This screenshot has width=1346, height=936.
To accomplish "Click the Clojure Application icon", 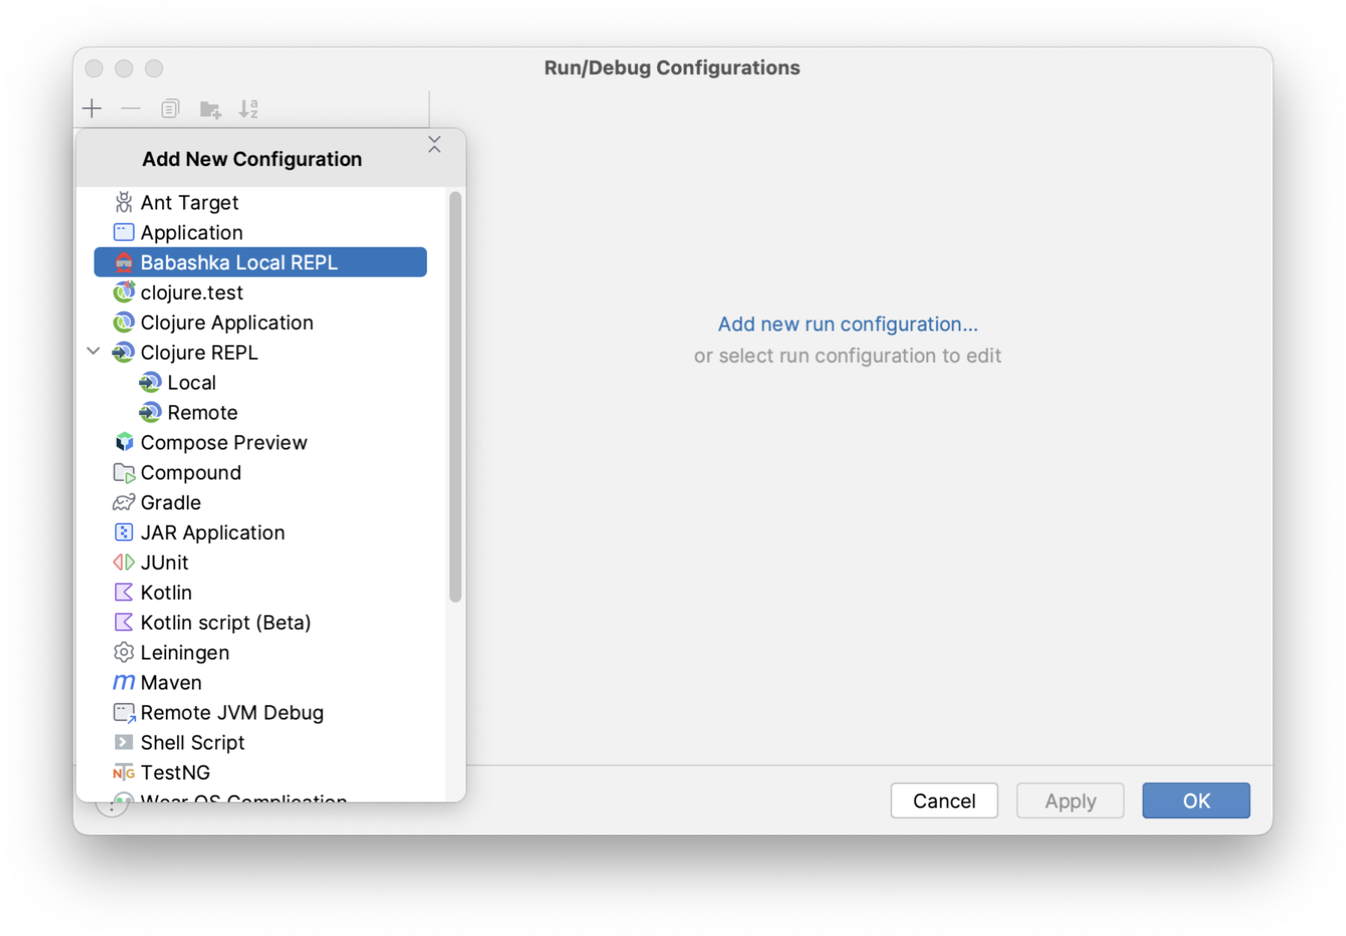I will click(123, 322).
